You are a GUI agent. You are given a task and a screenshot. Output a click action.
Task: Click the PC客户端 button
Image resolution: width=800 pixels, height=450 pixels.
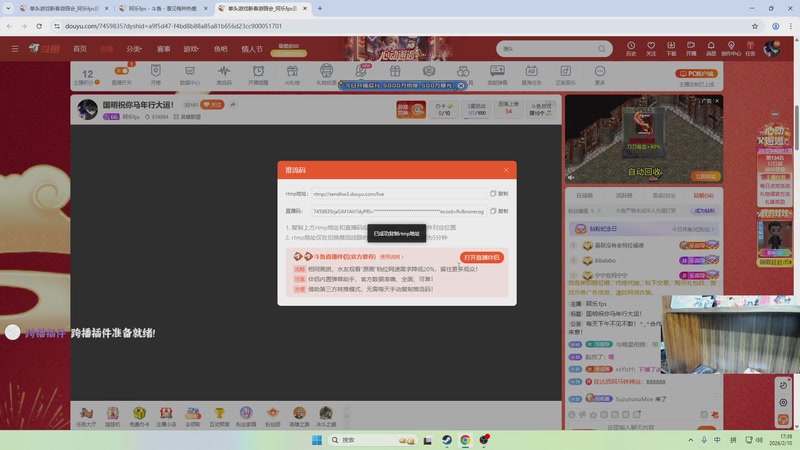click(696, 73)
